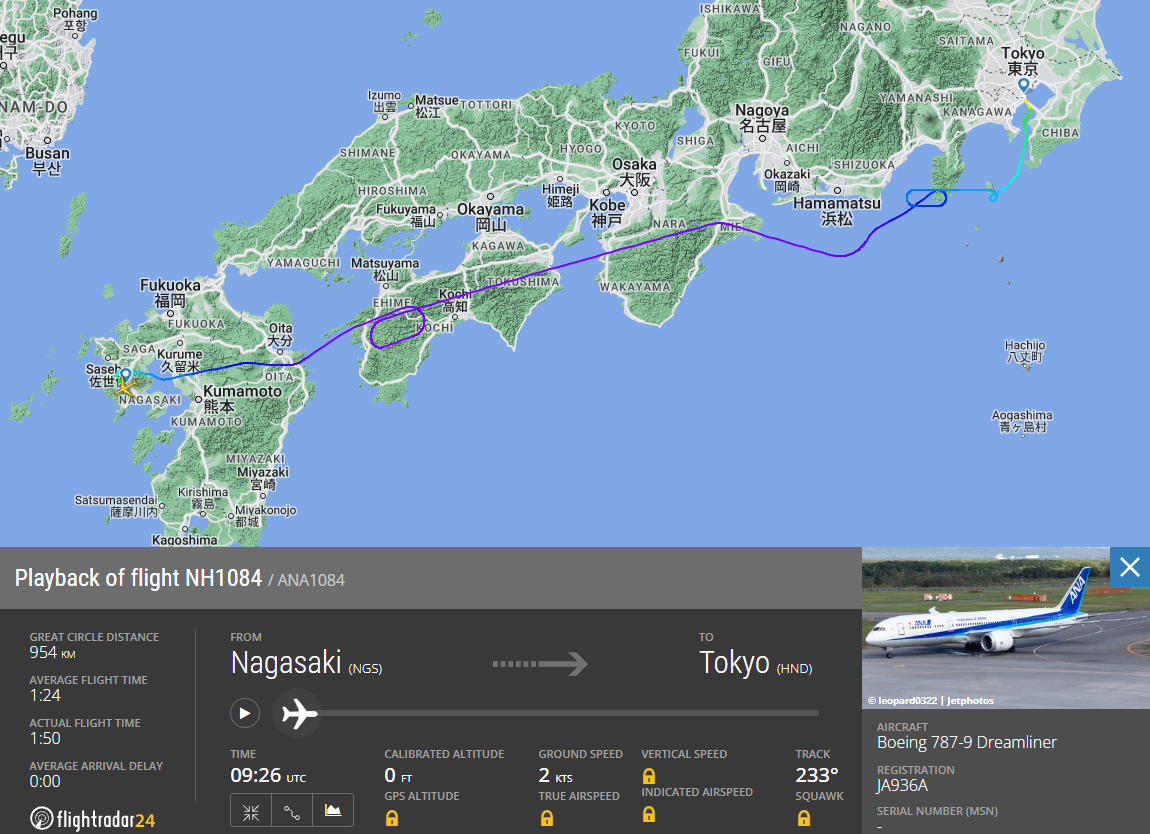
Task: Open the ANA Boeing 787 aircraft photo
Action: pyautogui.click(x=1006, y=628)
